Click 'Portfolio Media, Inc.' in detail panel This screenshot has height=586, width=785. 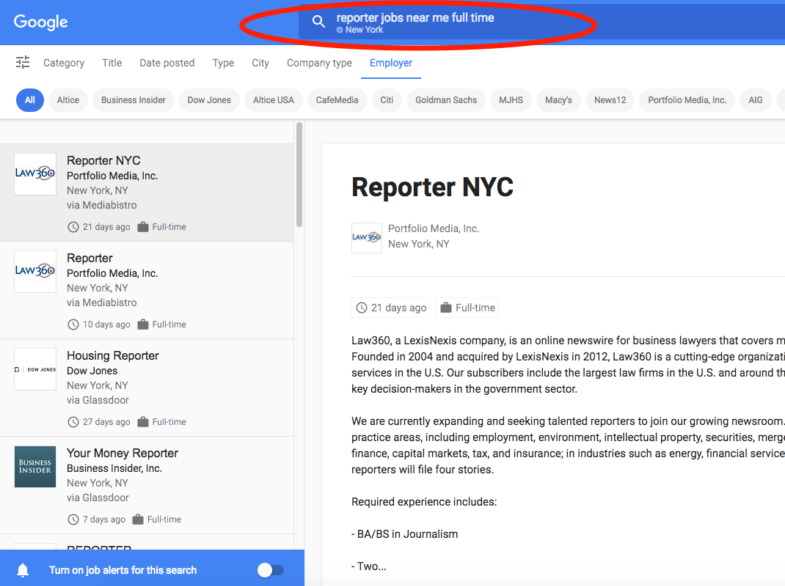(434, 229)
